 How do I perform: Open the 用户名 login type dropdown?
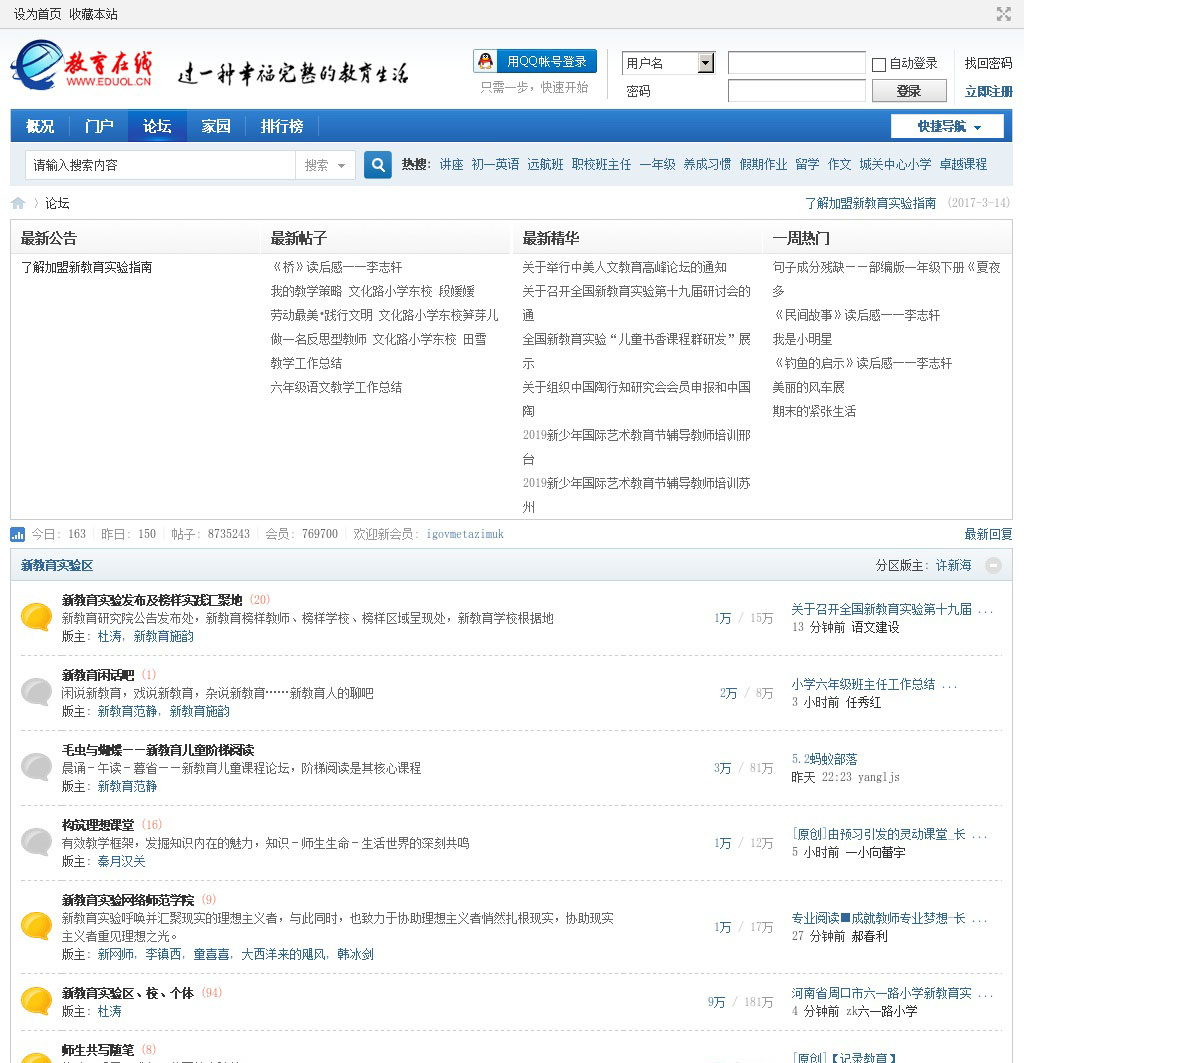click(705, 63)
